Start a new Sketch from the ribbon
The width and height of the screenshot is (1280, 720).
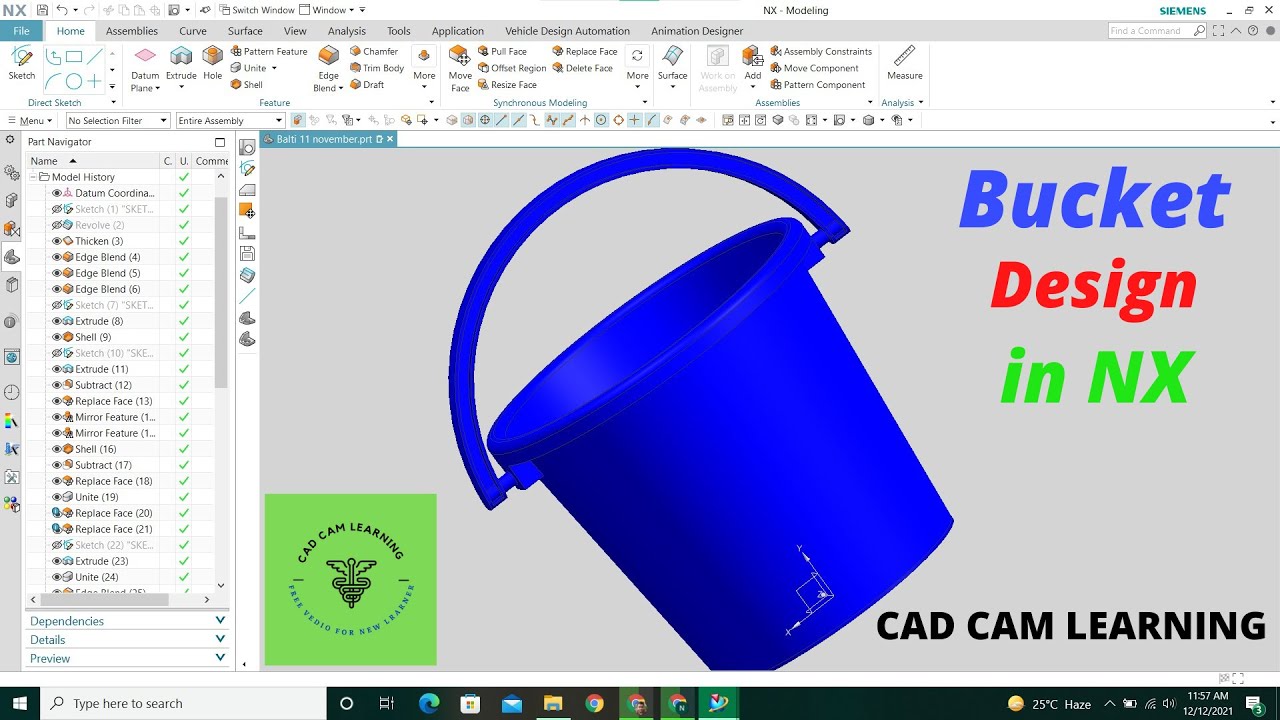21,63
